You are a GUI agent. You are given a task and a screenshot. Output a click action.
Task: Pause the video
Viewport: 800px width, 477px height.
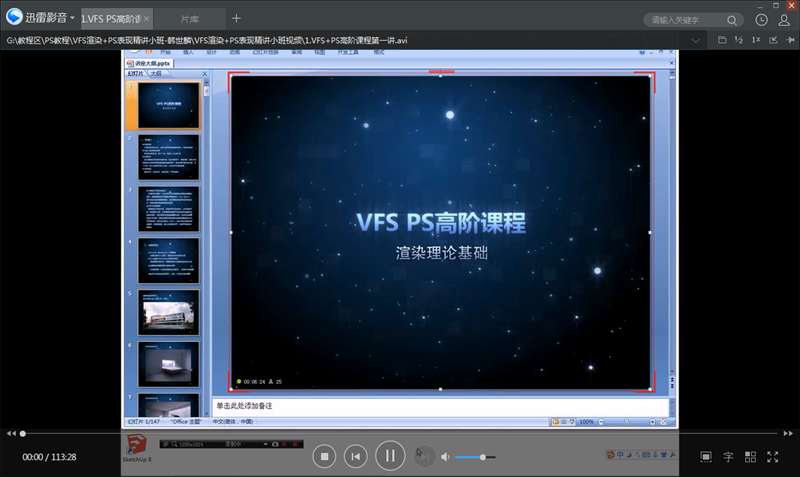390,456
